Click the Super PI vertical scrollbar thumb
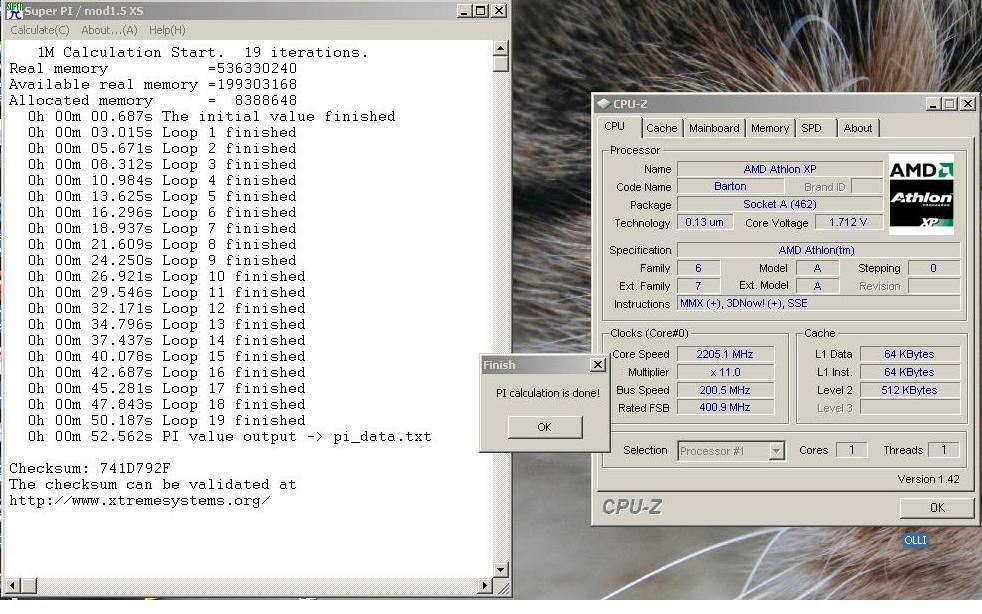The image size is (982, 614). [x=500, y=65]
